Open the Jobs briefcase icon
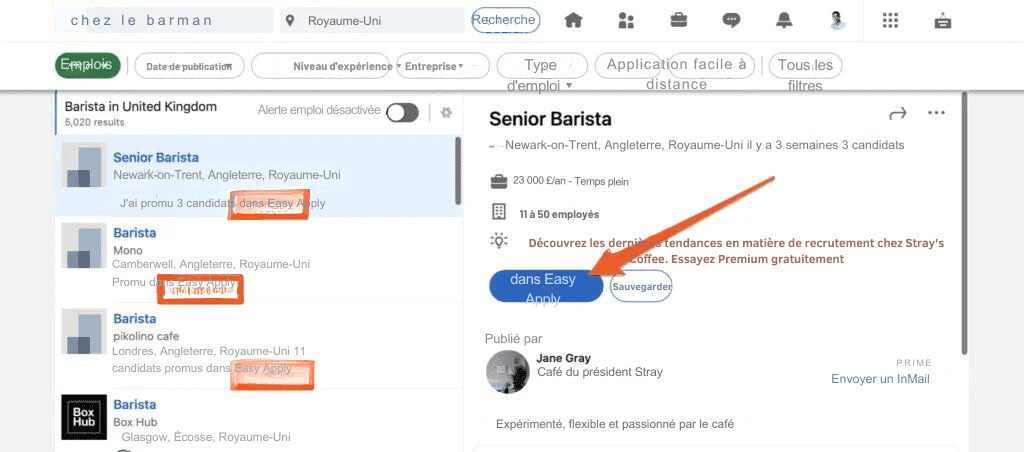This screenshot has width=1024, height=452. [x=679, y=20]
